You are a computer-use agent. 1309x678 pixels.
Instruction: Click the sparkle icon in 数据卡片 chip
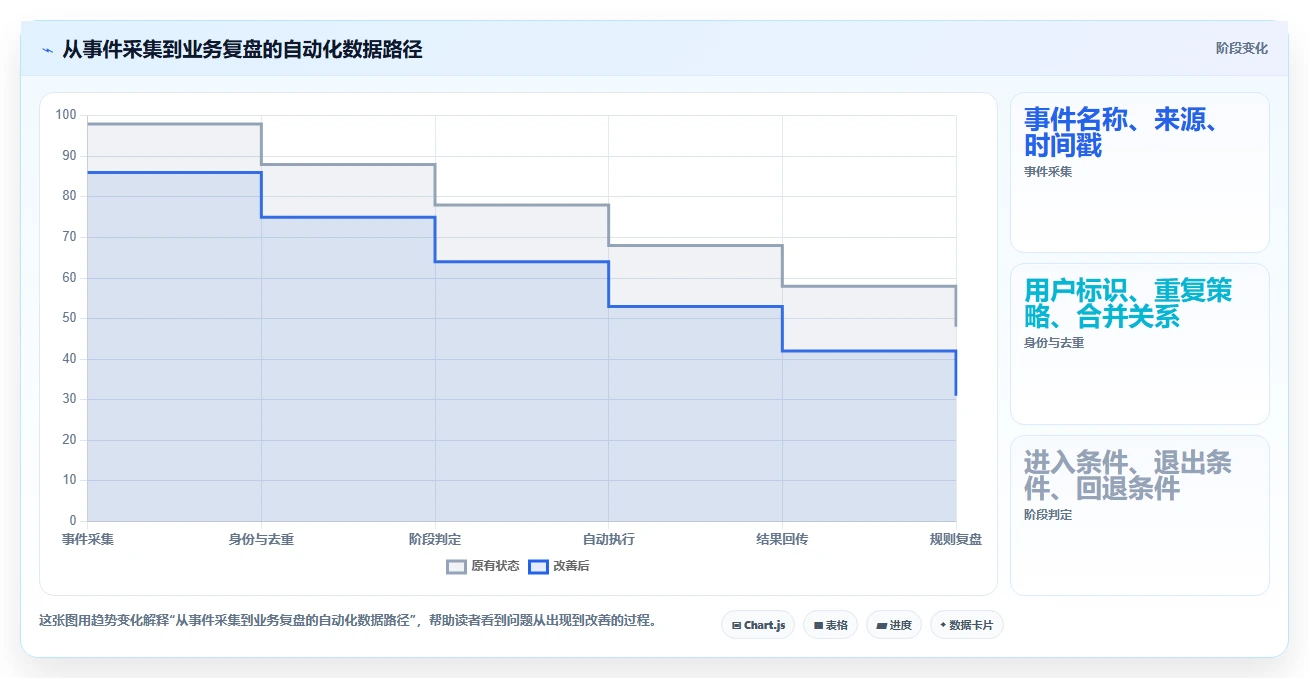[943, 625]
